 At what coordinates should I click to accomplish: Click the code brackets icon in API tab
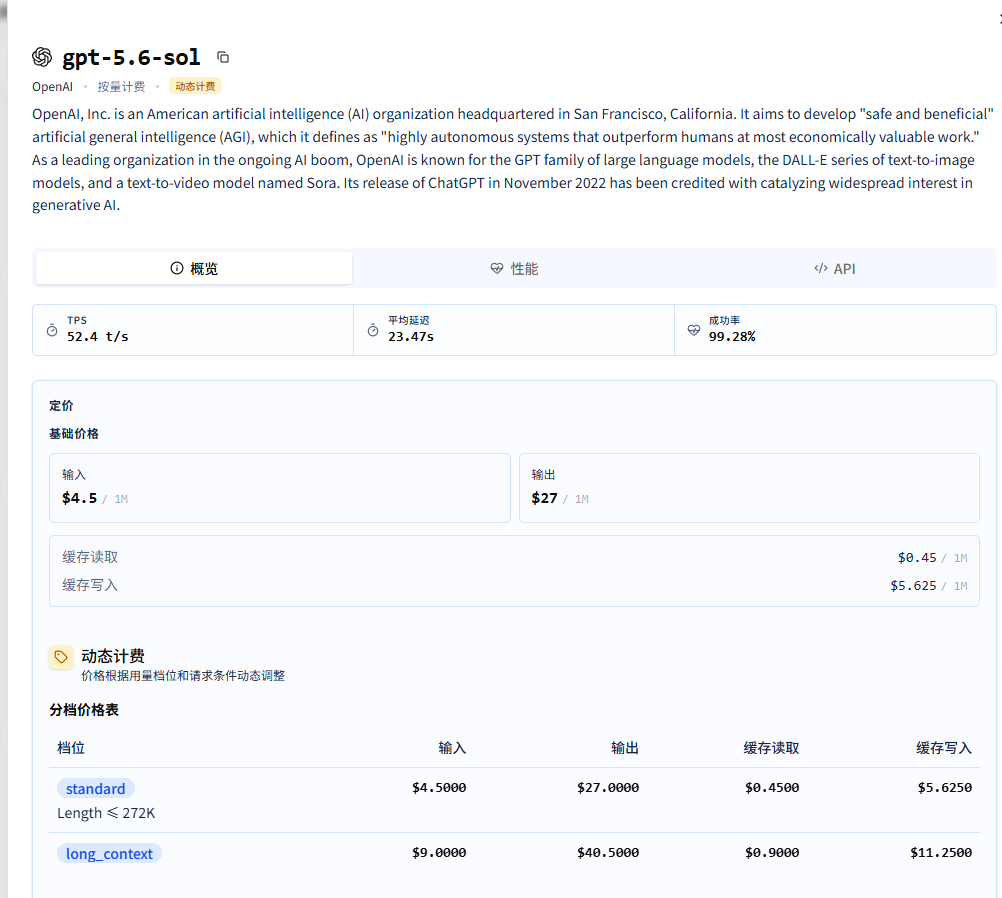821,268
